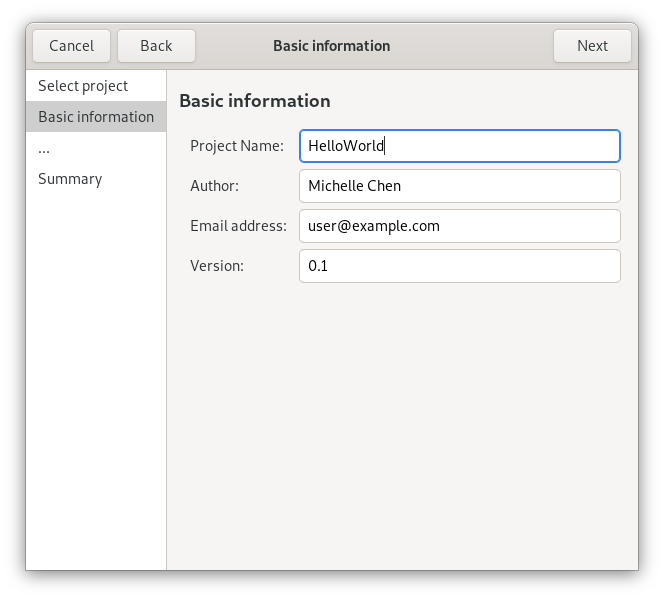
Task: Click the '...' step in the sidebar
Action: (44, 148)
